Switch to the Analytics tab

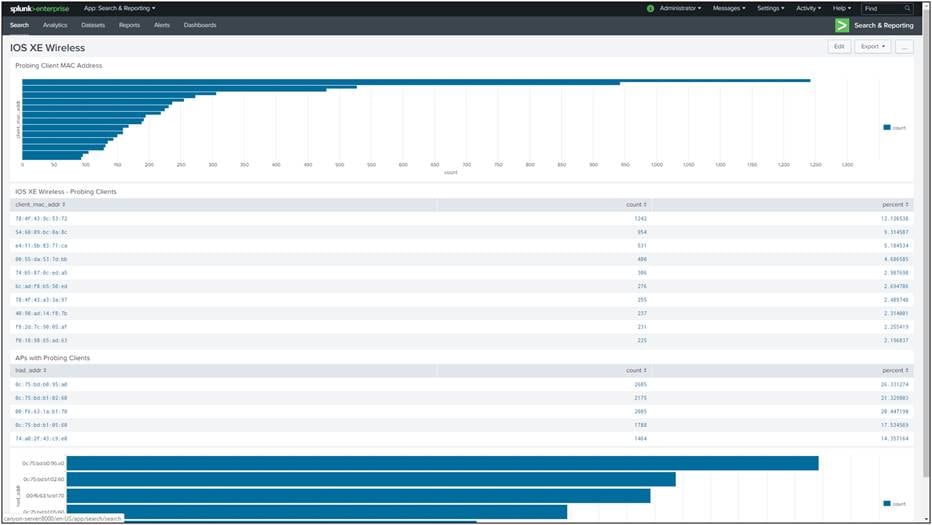tap(55, 25)
